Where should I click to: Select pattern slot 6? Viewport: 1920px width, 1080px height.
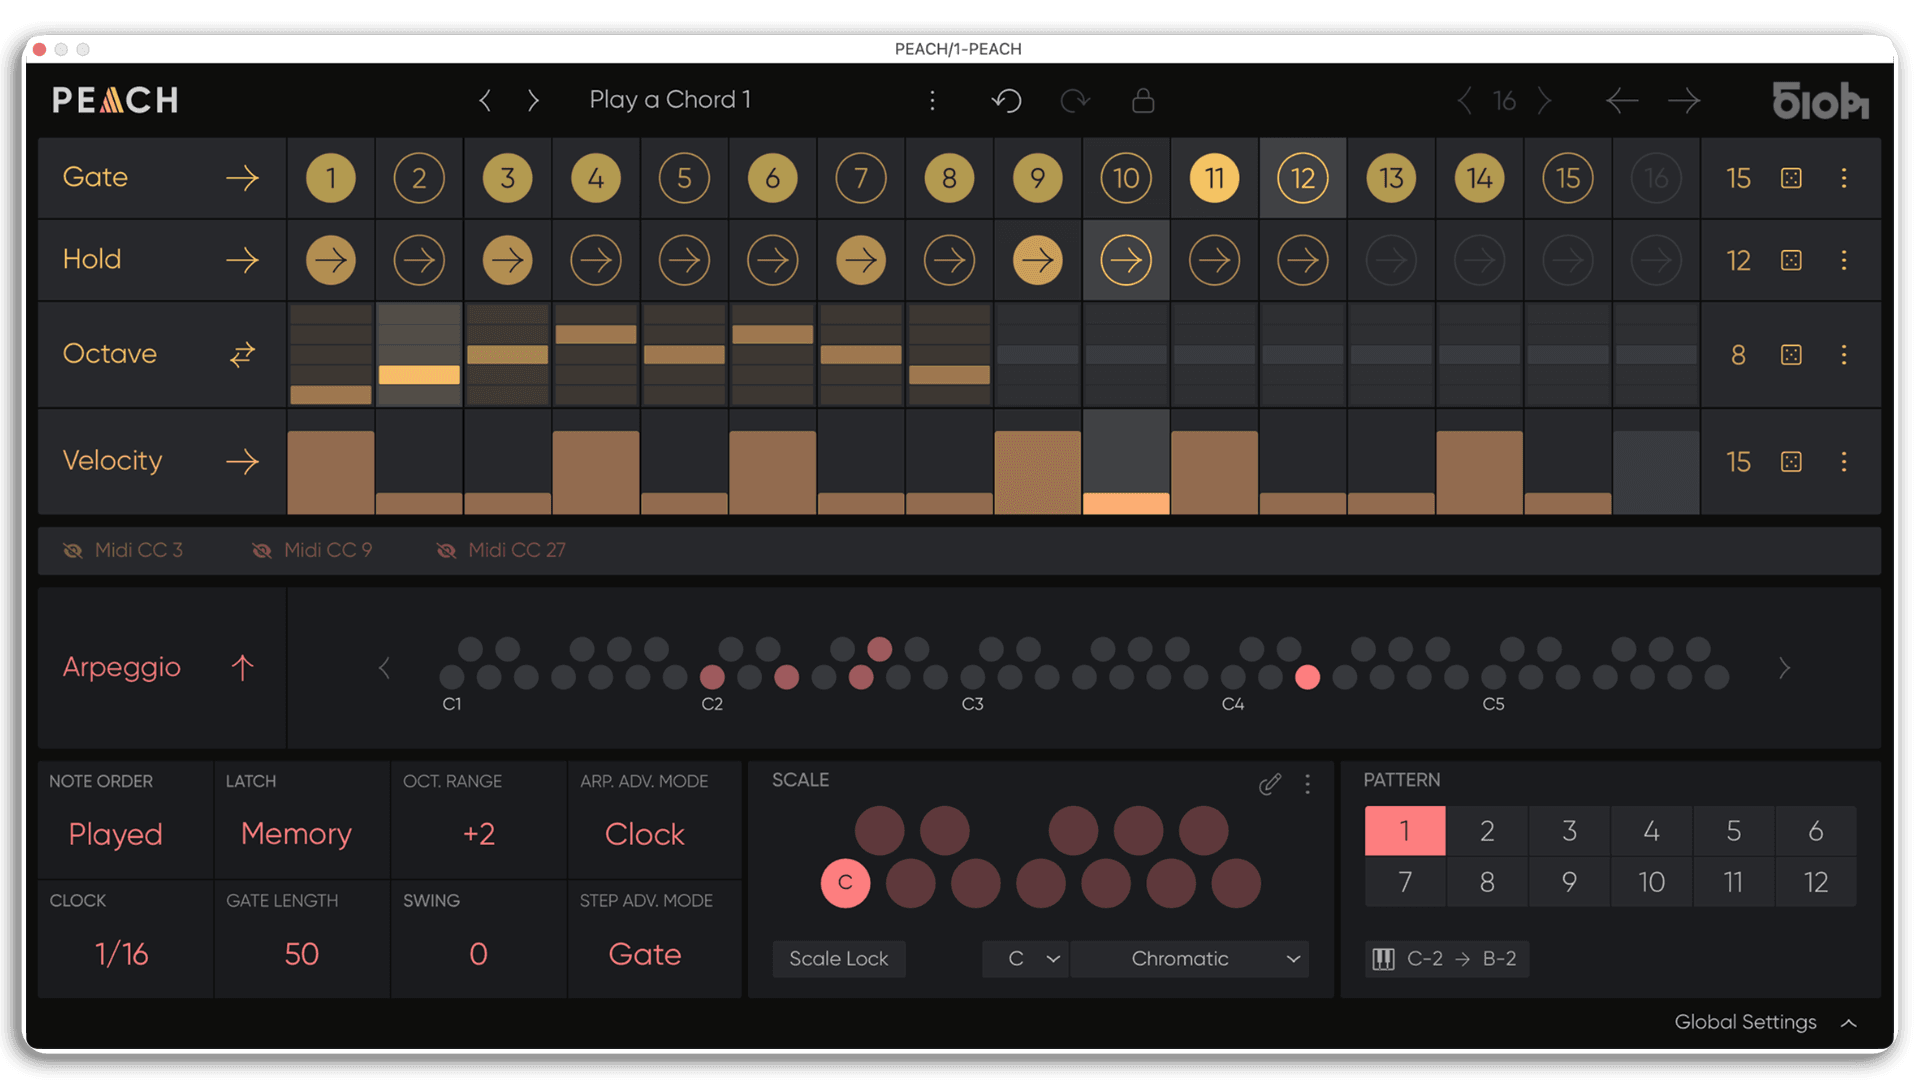[x=1816, y=831]
